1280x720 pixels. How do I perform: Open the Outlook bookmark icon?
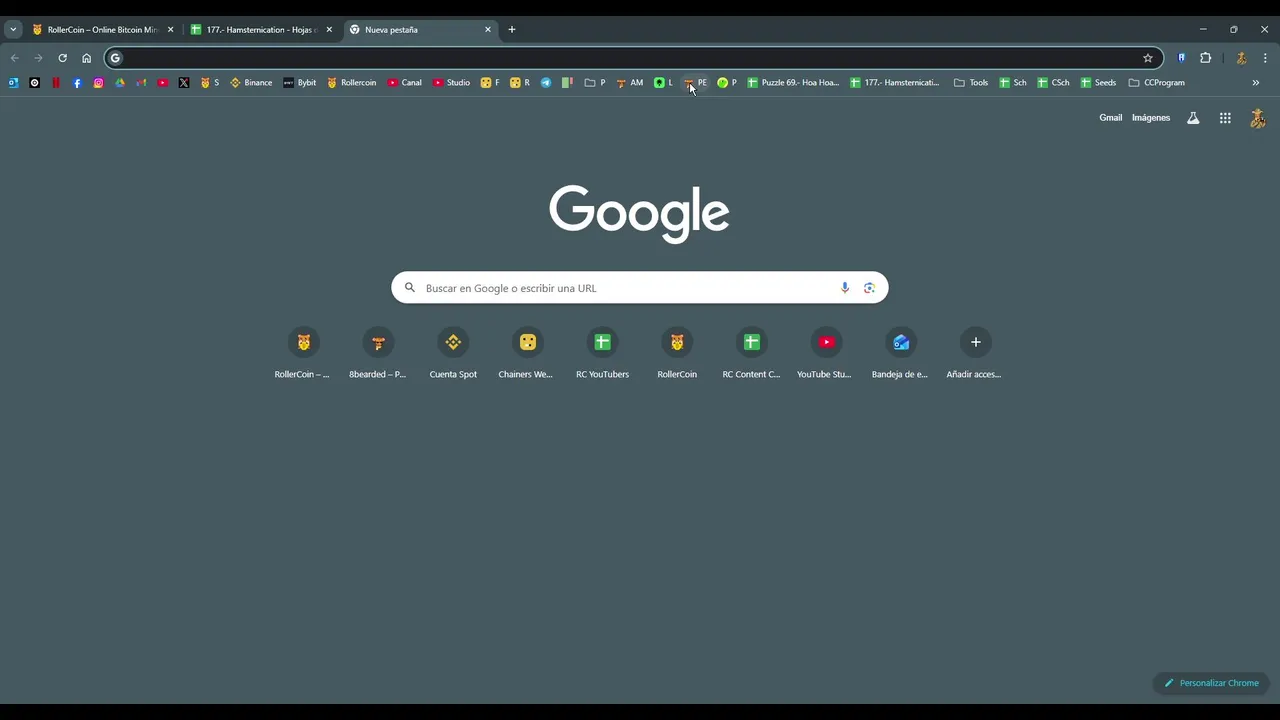[13, 83]
